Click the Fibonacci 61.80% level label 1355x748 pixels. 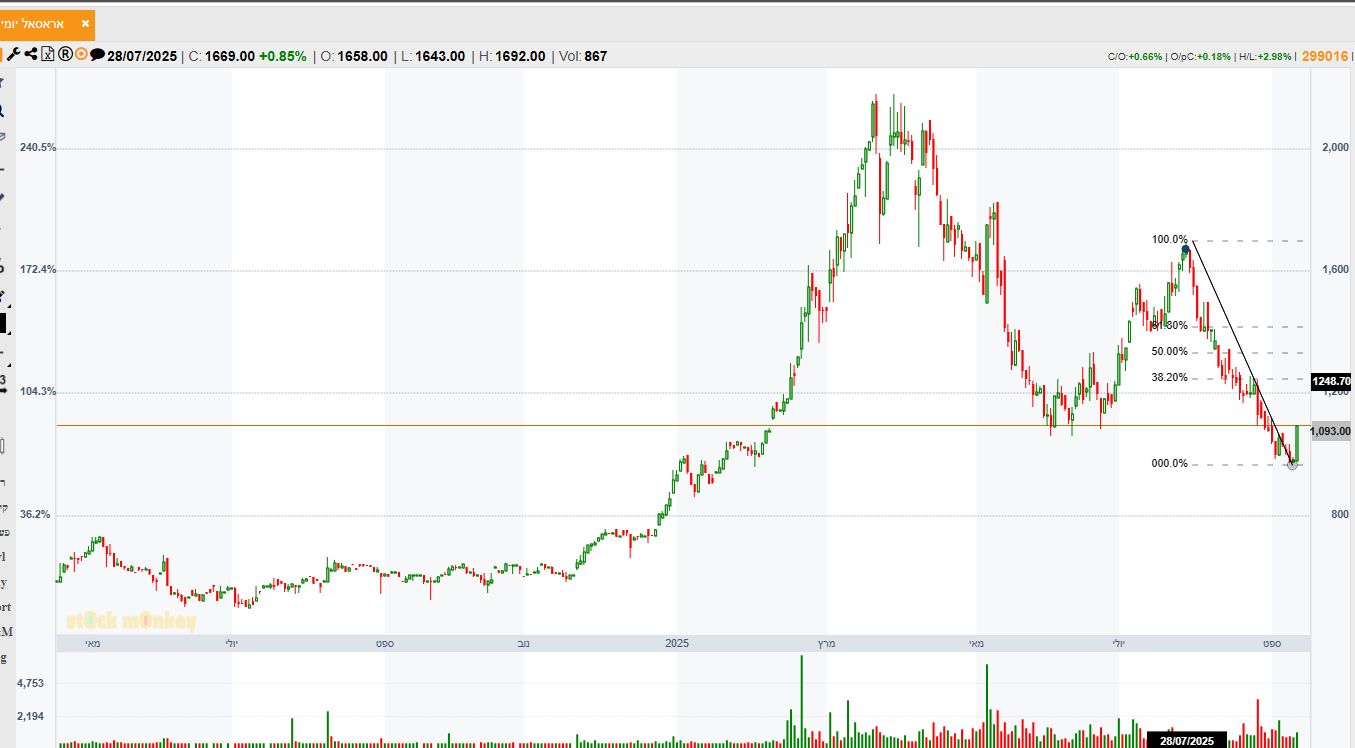pyautogui.click(x=1169, y=326)
